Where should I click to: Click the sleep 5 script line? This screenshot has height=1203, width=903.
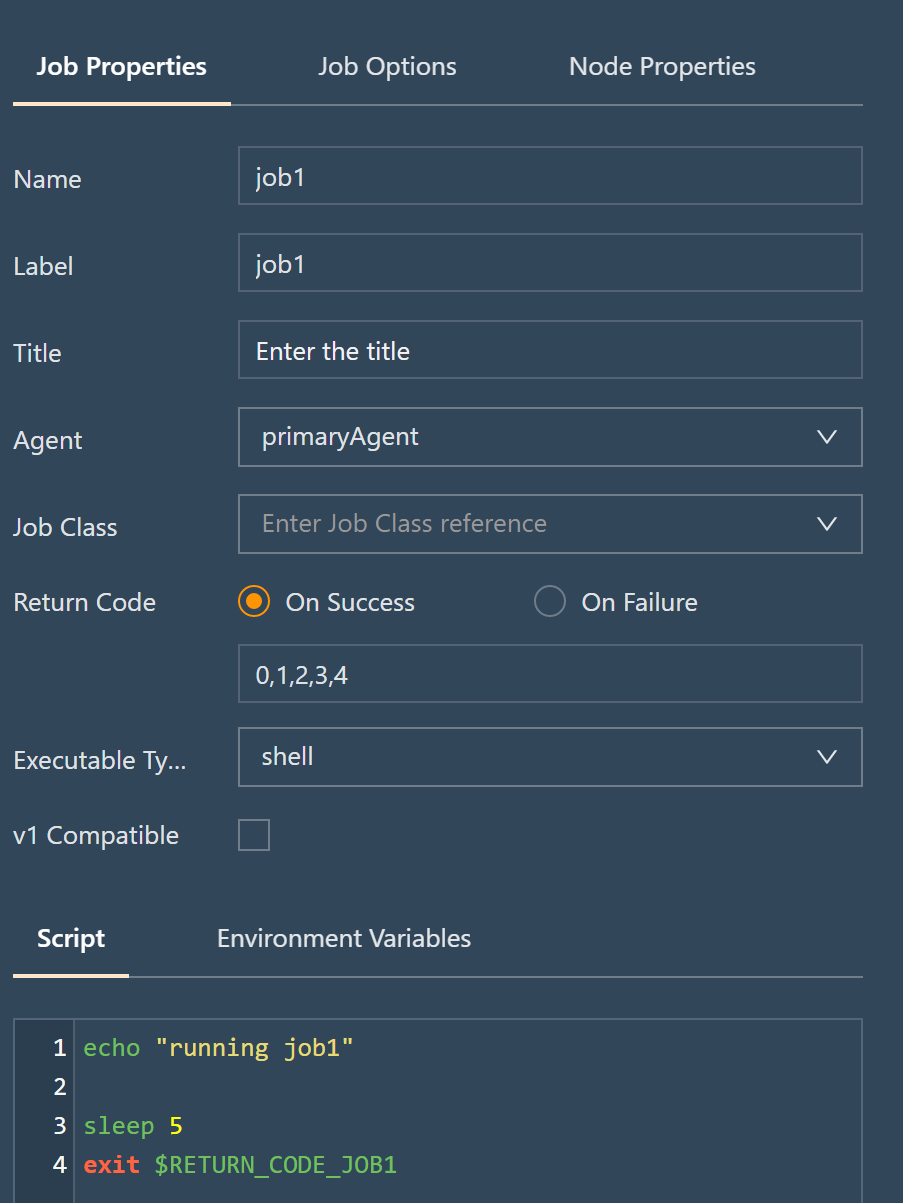133,1126
